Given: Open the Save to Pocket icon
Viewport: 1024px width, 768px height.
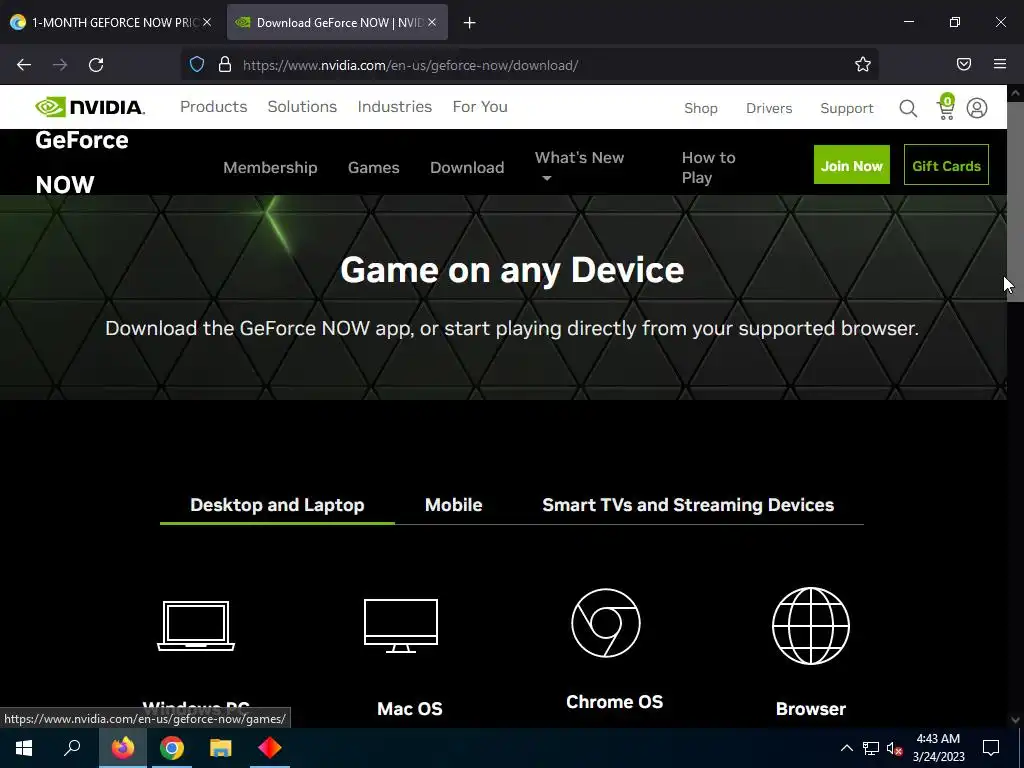Looking at the screenshot, I should point(964,64).
